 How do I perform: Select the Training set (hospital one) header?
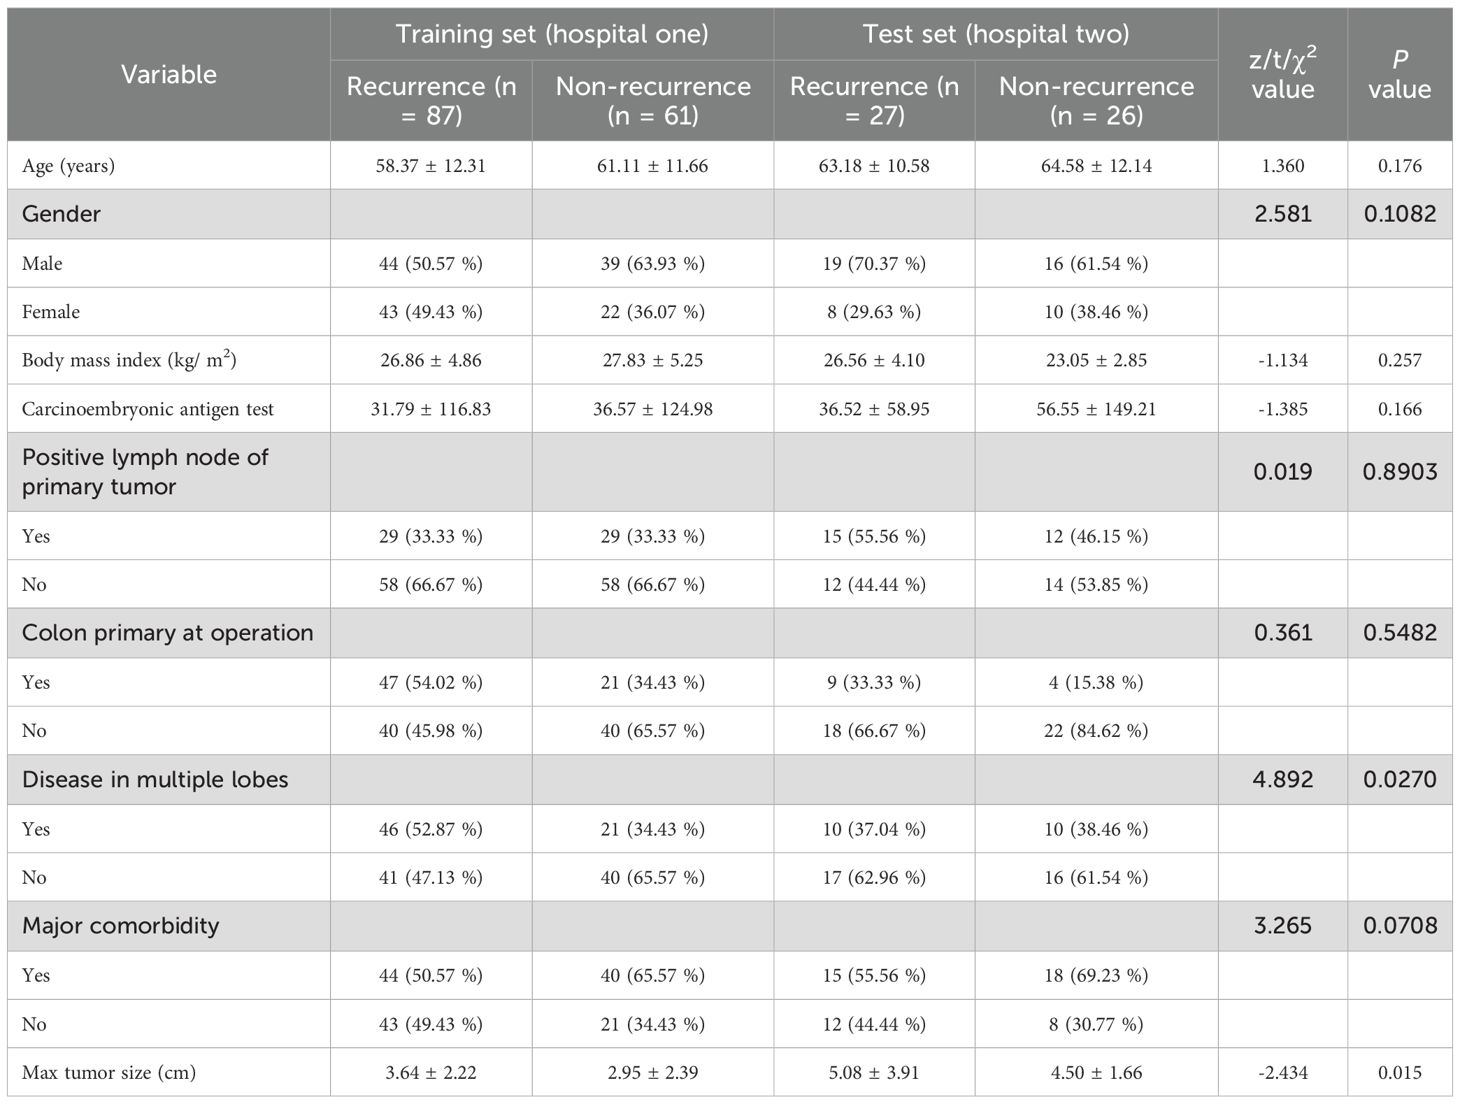coord(551,34)
